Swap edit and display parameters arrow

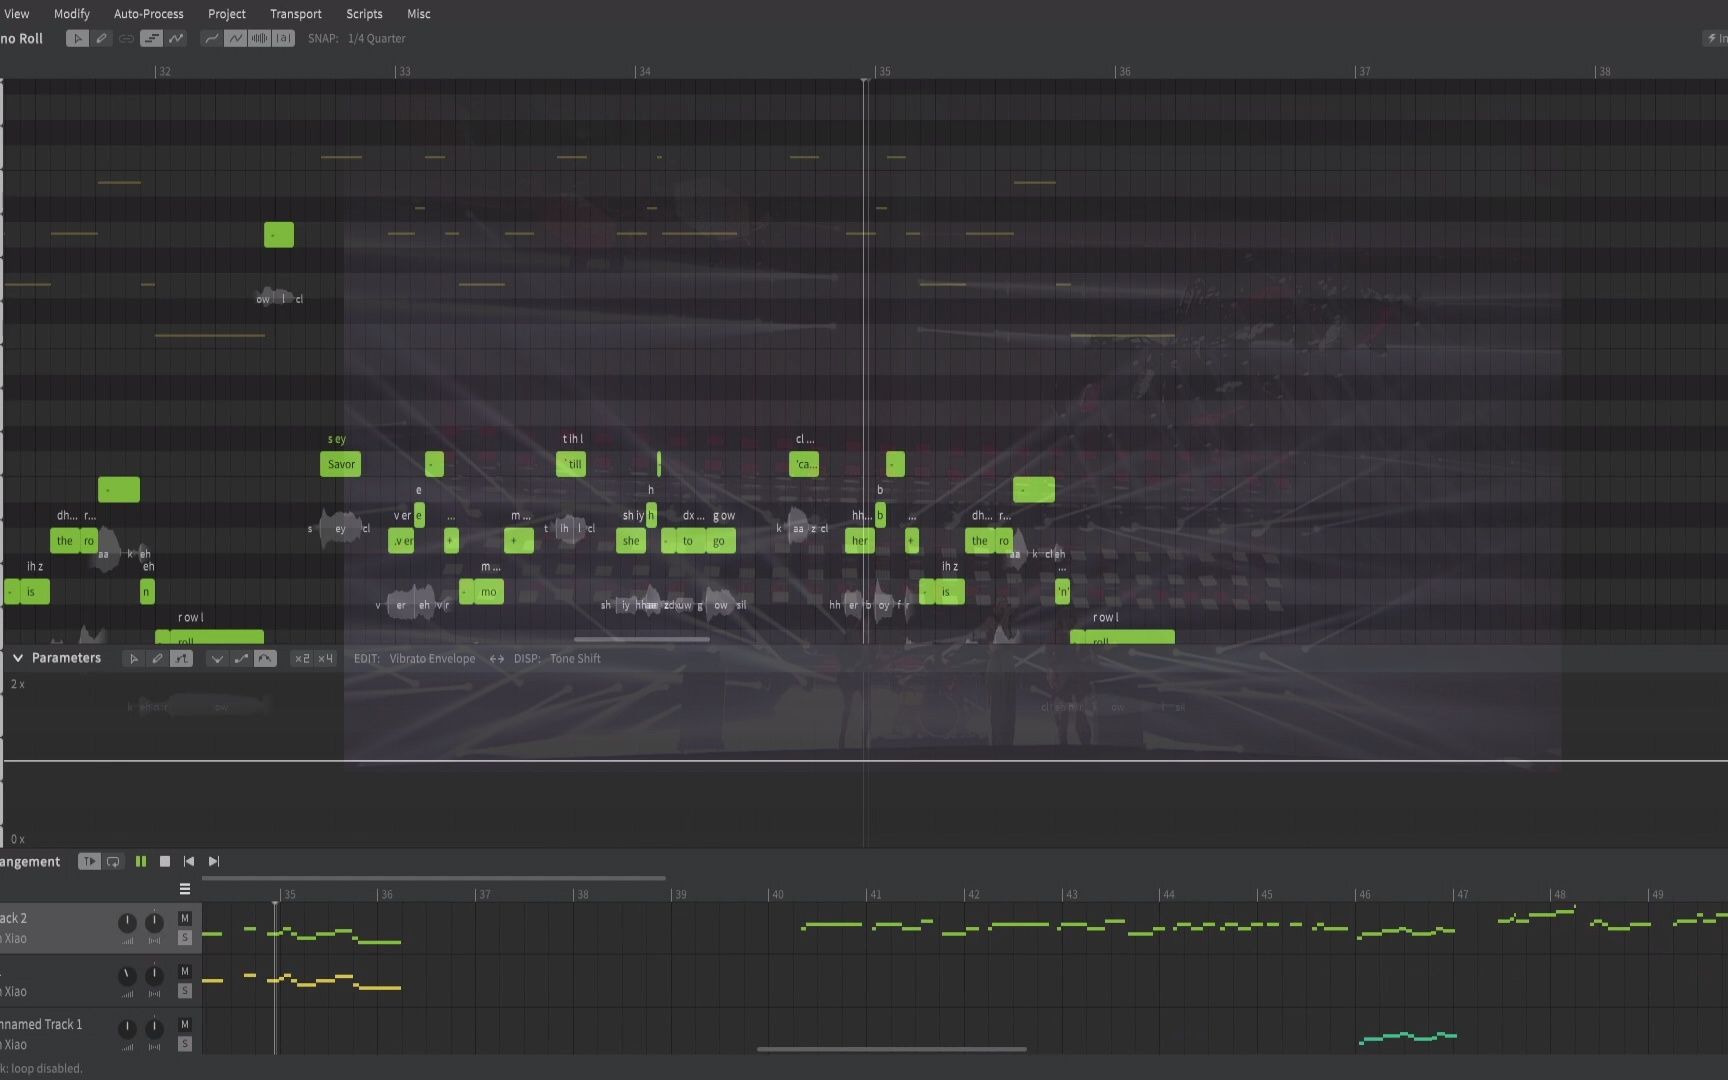coord(496,658)
